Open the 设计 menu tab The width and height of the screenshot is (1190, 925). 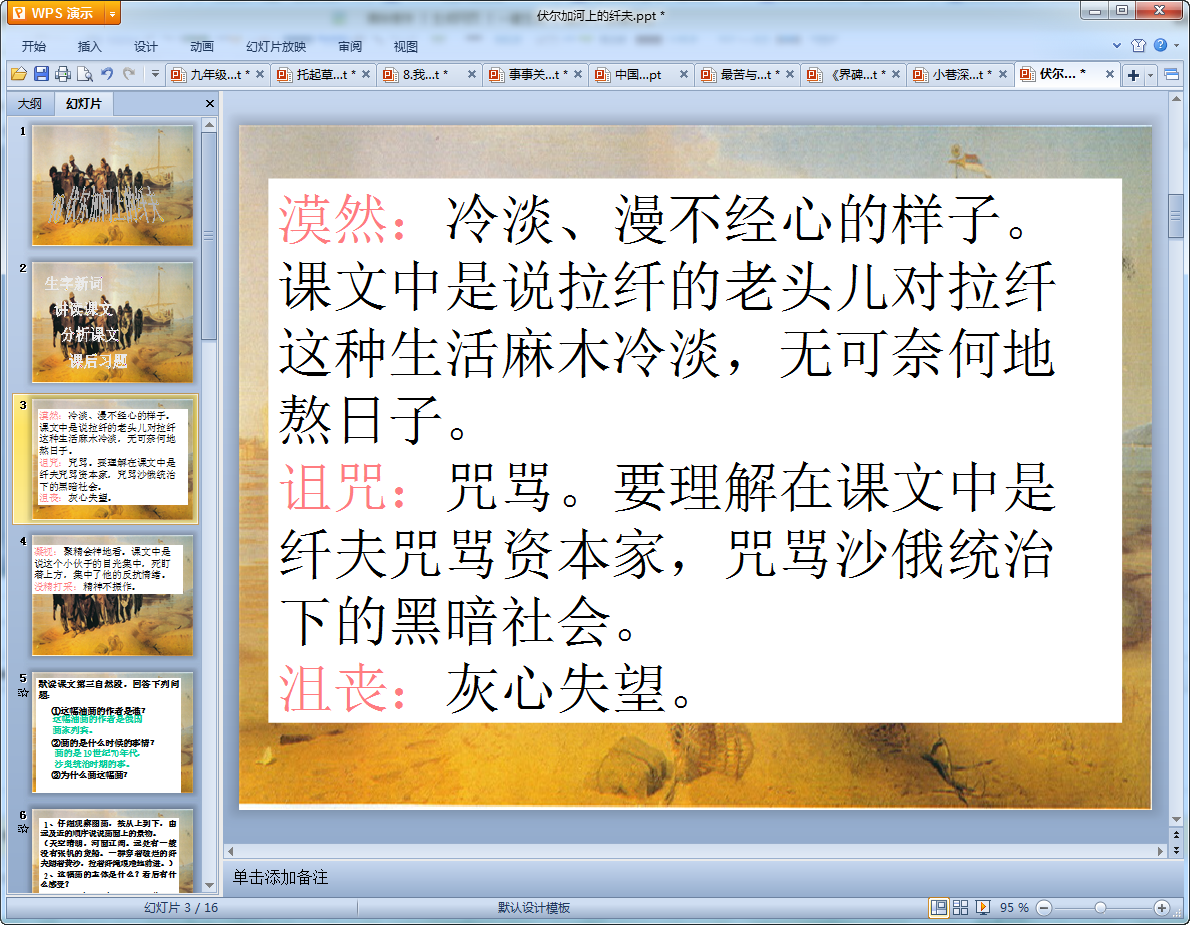[x=146, y=46]
